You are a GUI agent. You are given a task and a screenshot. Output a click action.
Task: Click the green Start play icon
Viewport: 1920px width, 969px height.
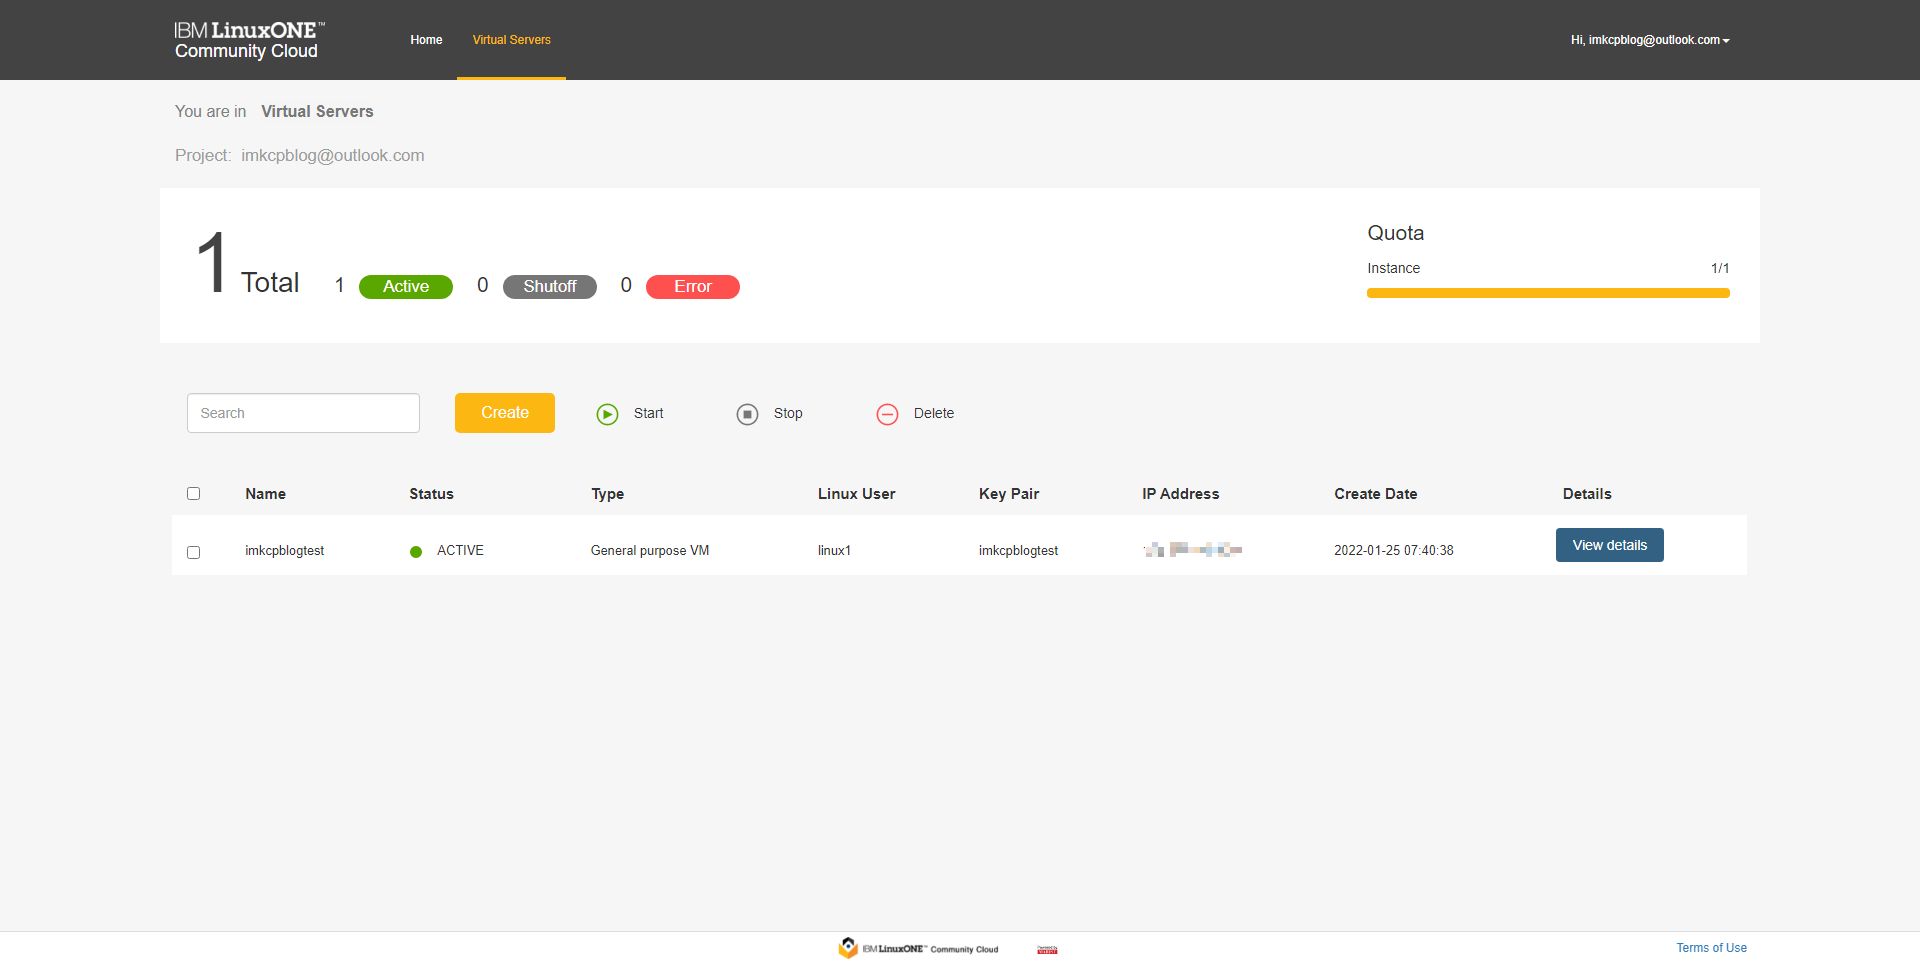(607, 414)
